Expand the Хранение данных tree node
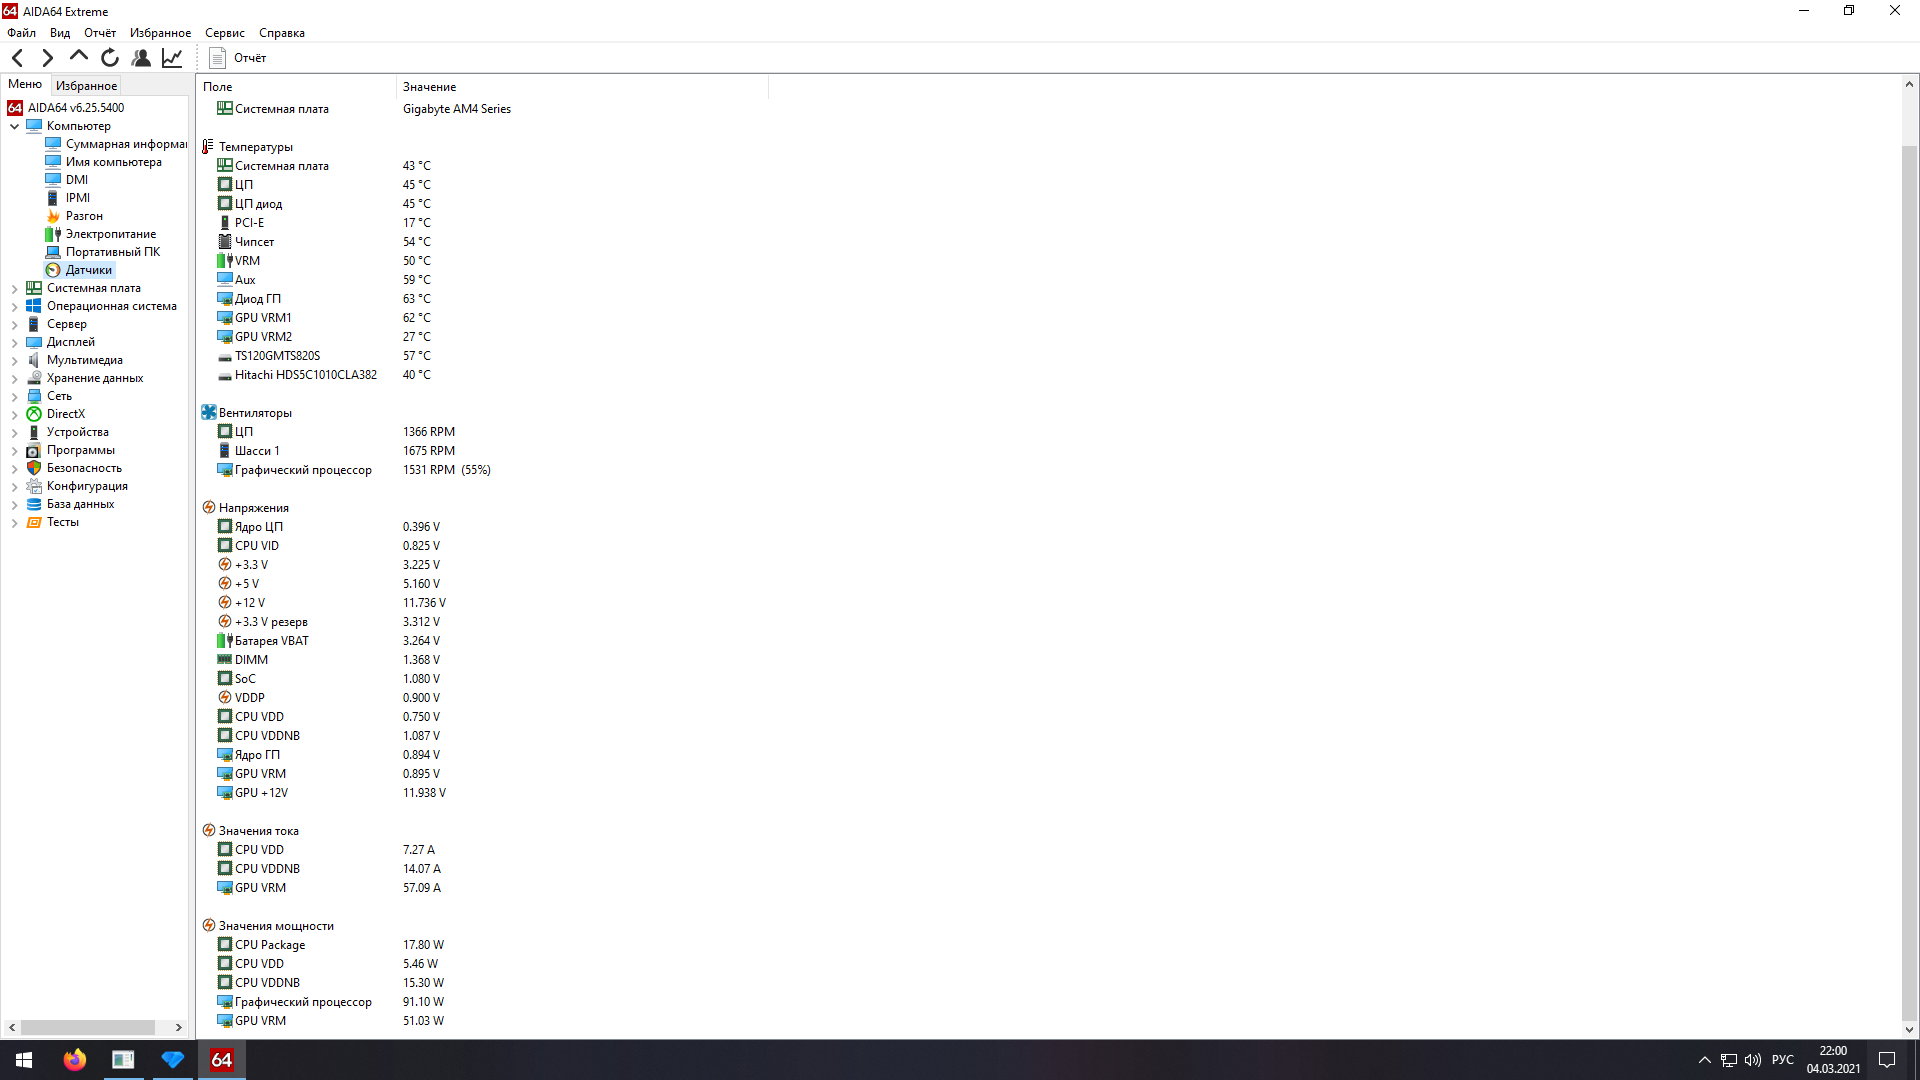The image size is (1920, 1080). (14, 378)
